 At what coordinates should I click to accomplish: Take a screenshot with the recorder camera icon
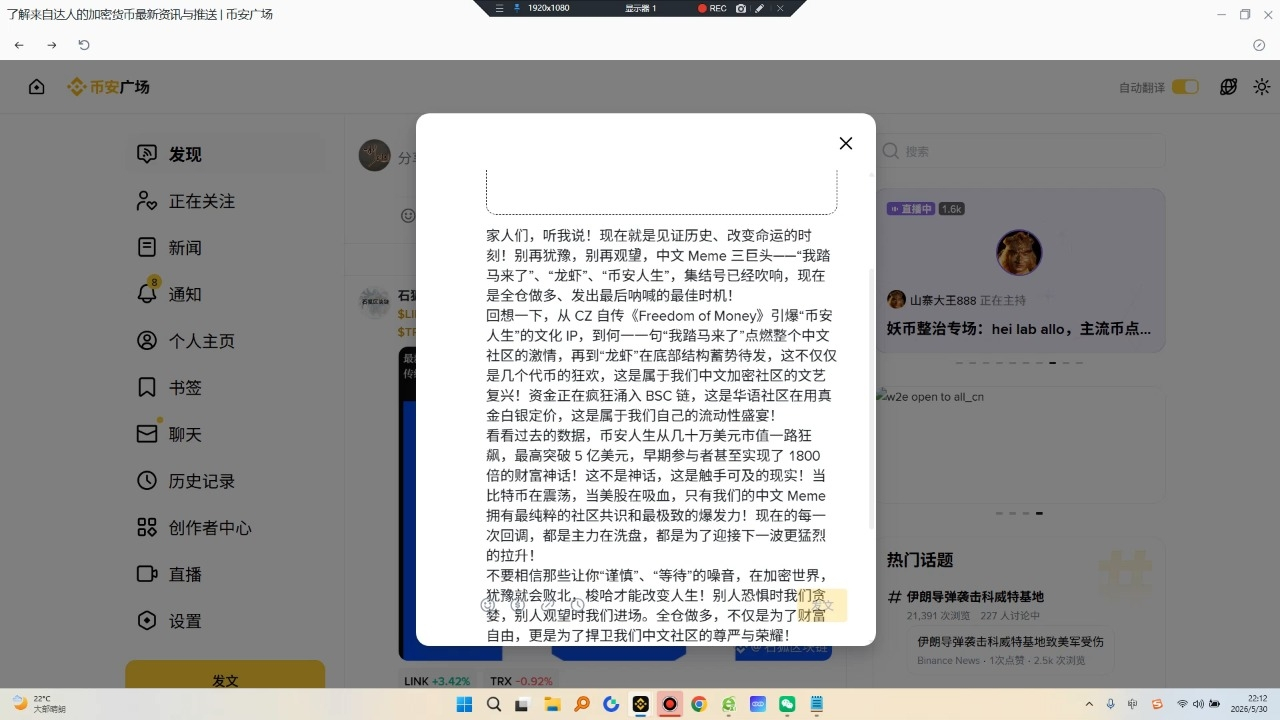741,8
